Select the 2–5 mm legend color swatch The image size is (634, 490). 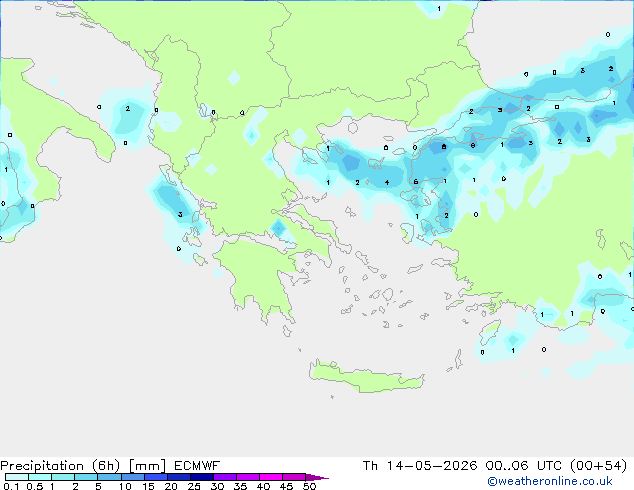point(86,477)
